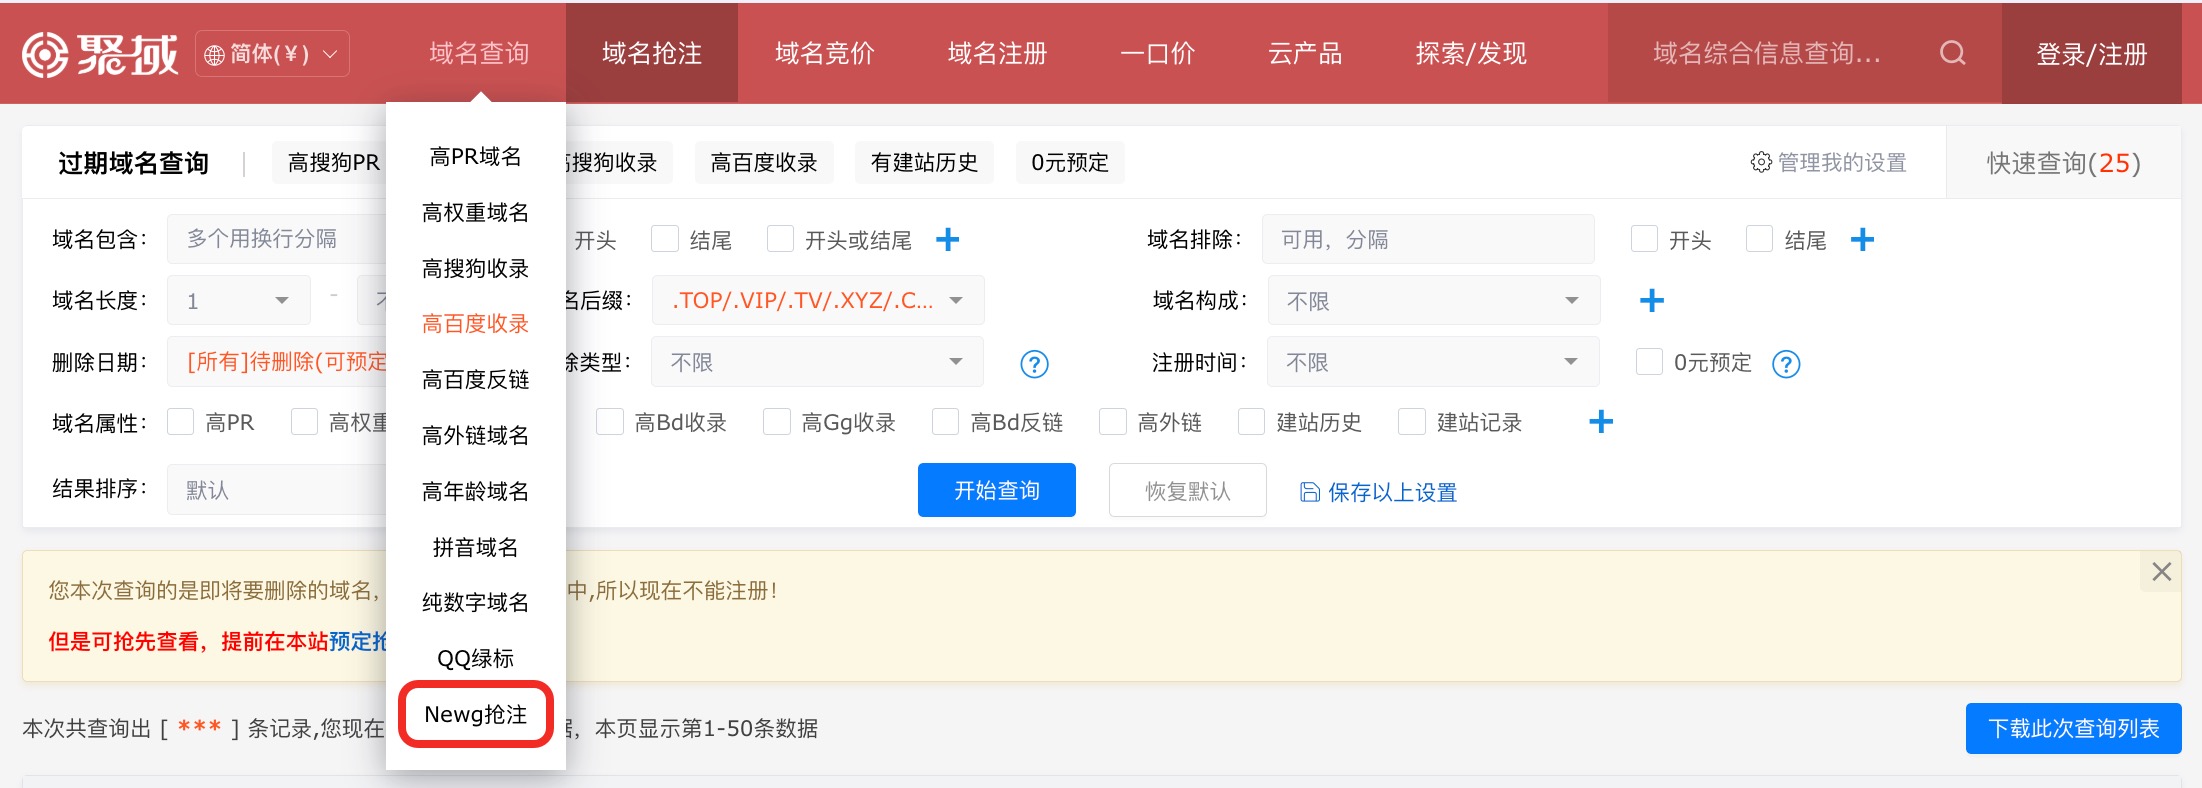The width and height of the screenshot is (2202, 788).
Task: Click help question mark next to 删除类型 dropdown
Action: point(1034,364)
